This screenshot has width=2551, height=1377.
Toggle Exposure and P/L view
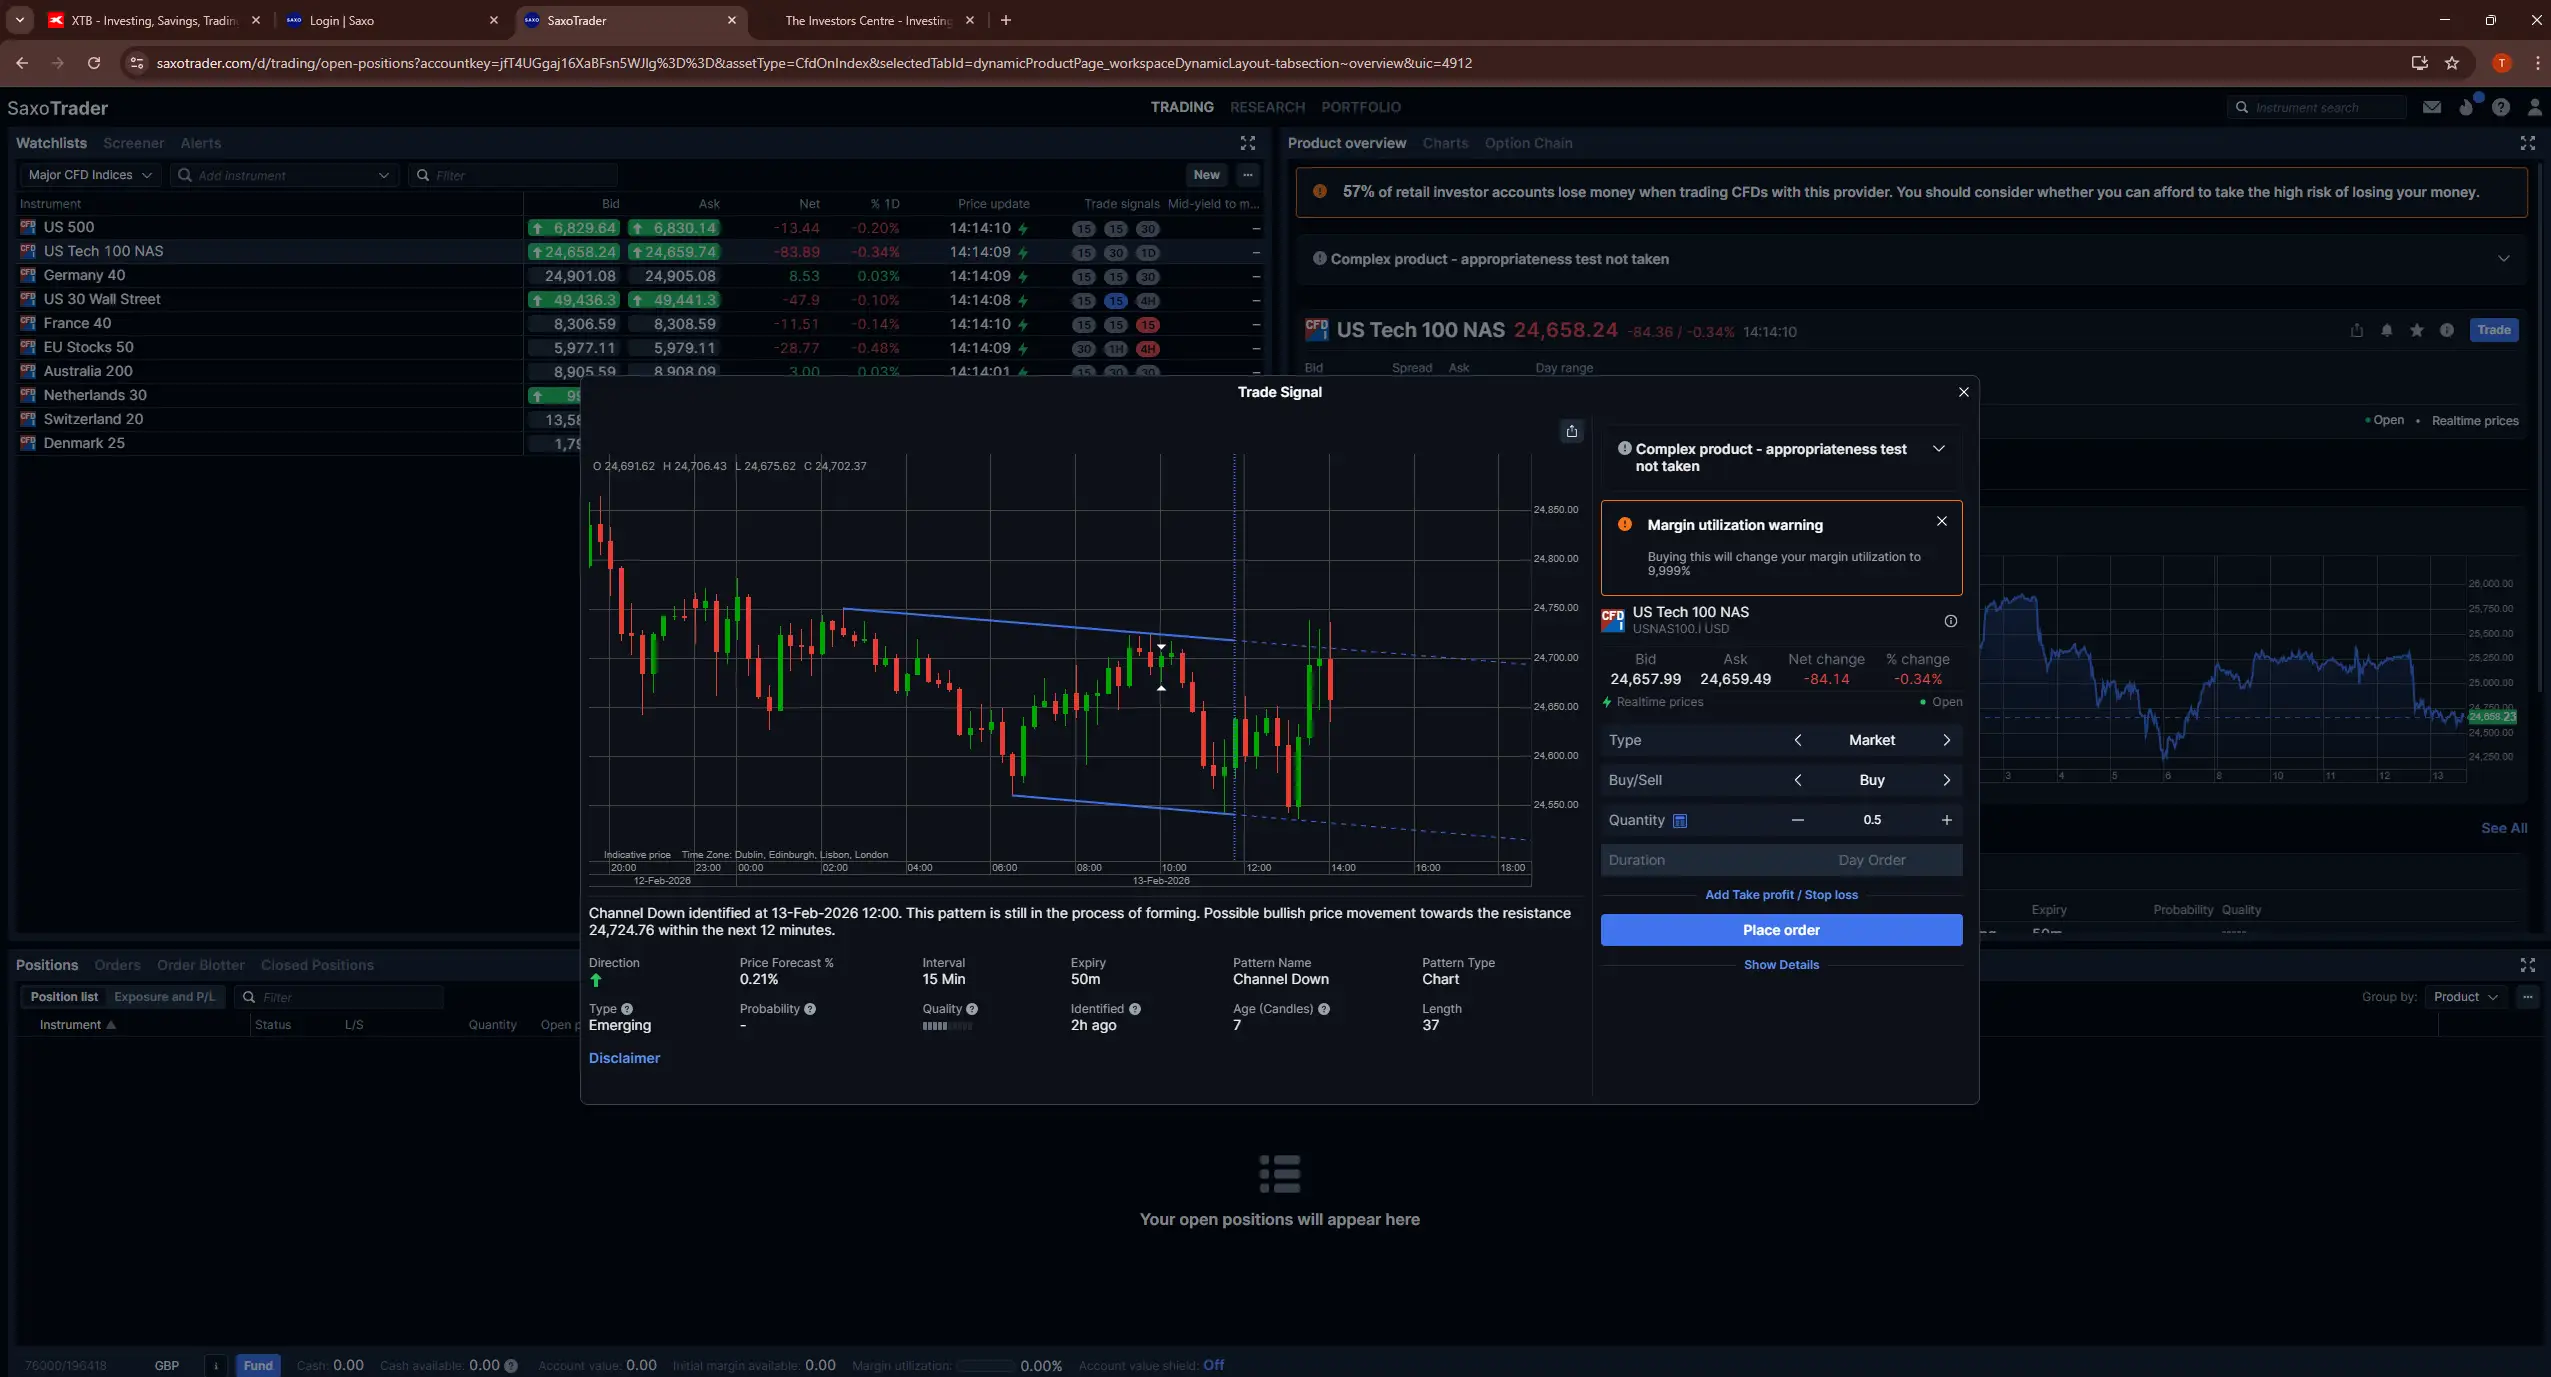pos(165,996)
